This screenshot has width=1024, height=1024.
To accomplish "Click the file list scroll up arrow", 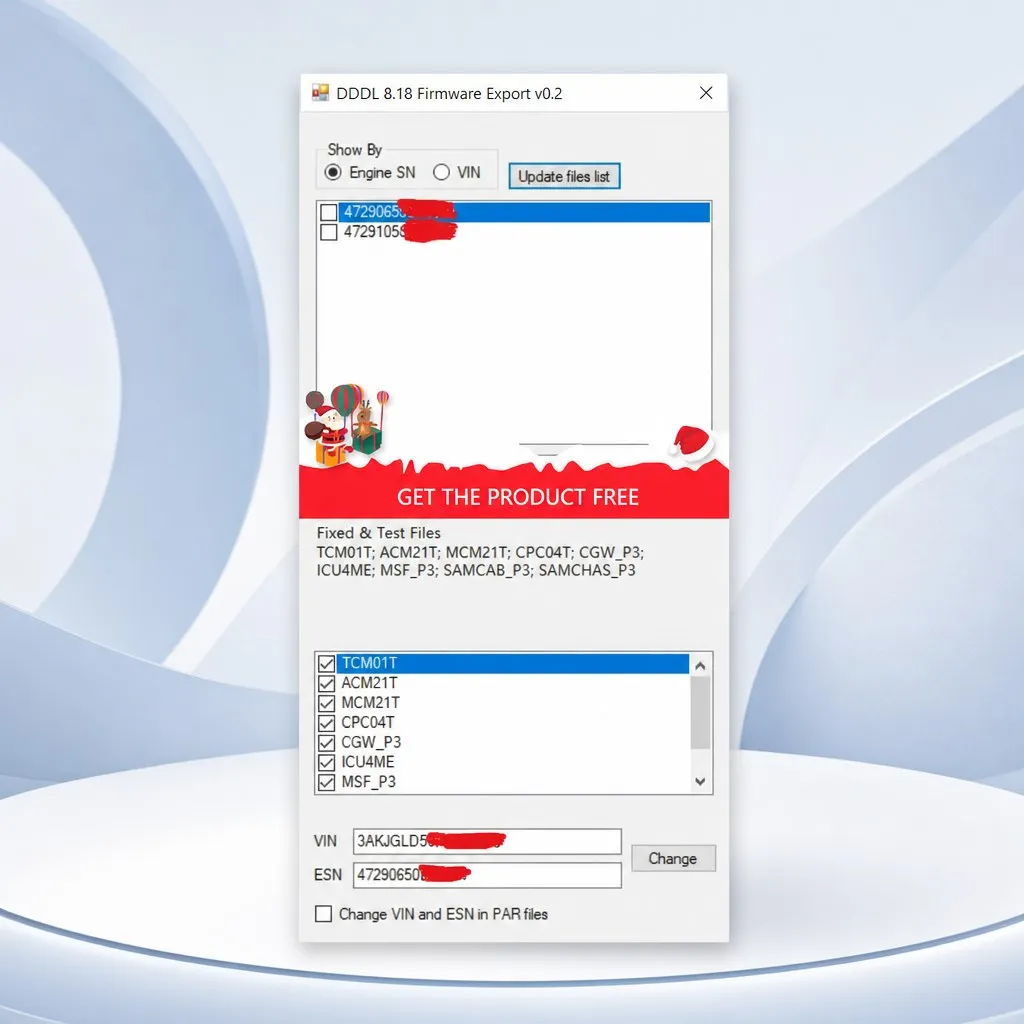I will pos(700,665).
